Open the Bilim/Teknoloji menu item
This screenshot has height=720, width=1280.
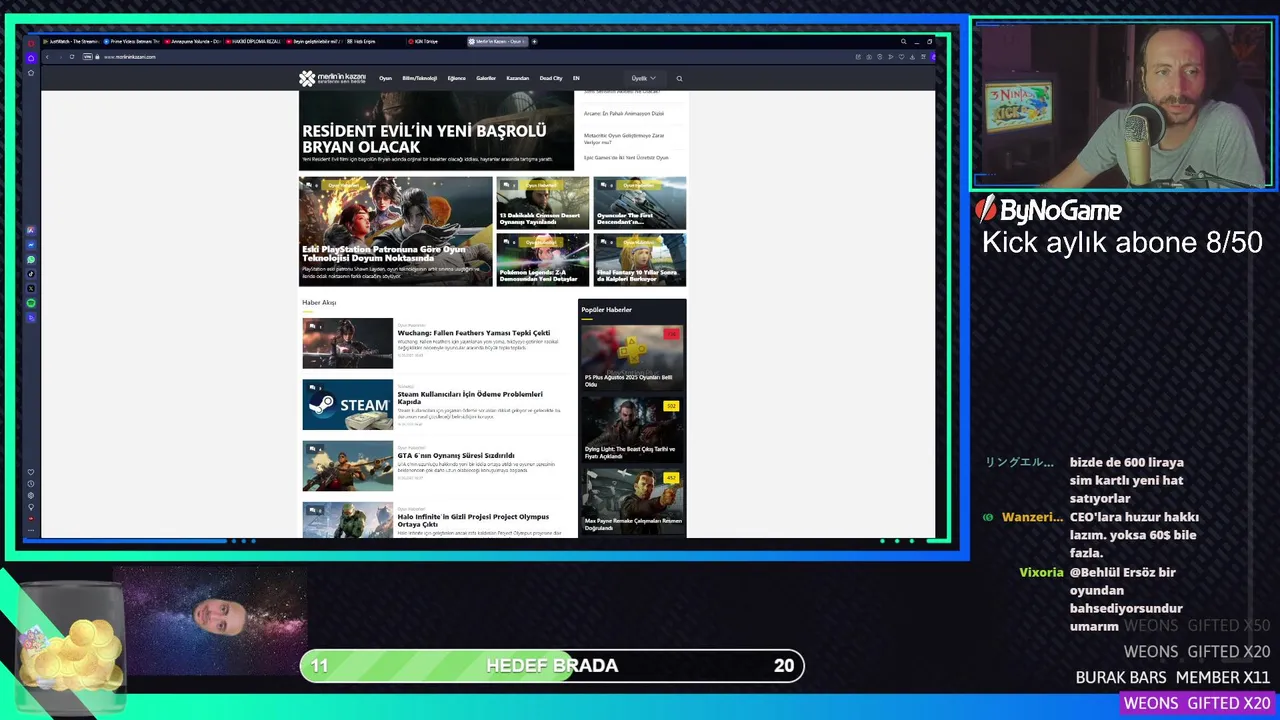[419, 78]
